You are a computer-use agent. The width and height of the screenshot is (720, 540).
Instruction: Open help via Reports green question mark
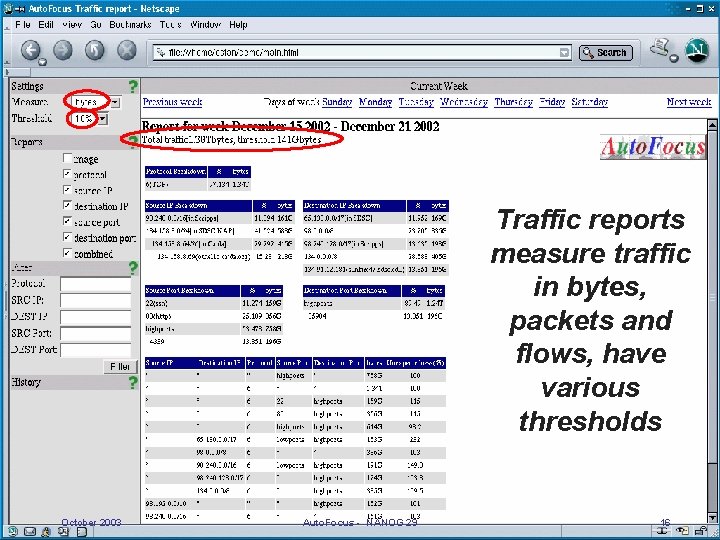pos(133,142)
